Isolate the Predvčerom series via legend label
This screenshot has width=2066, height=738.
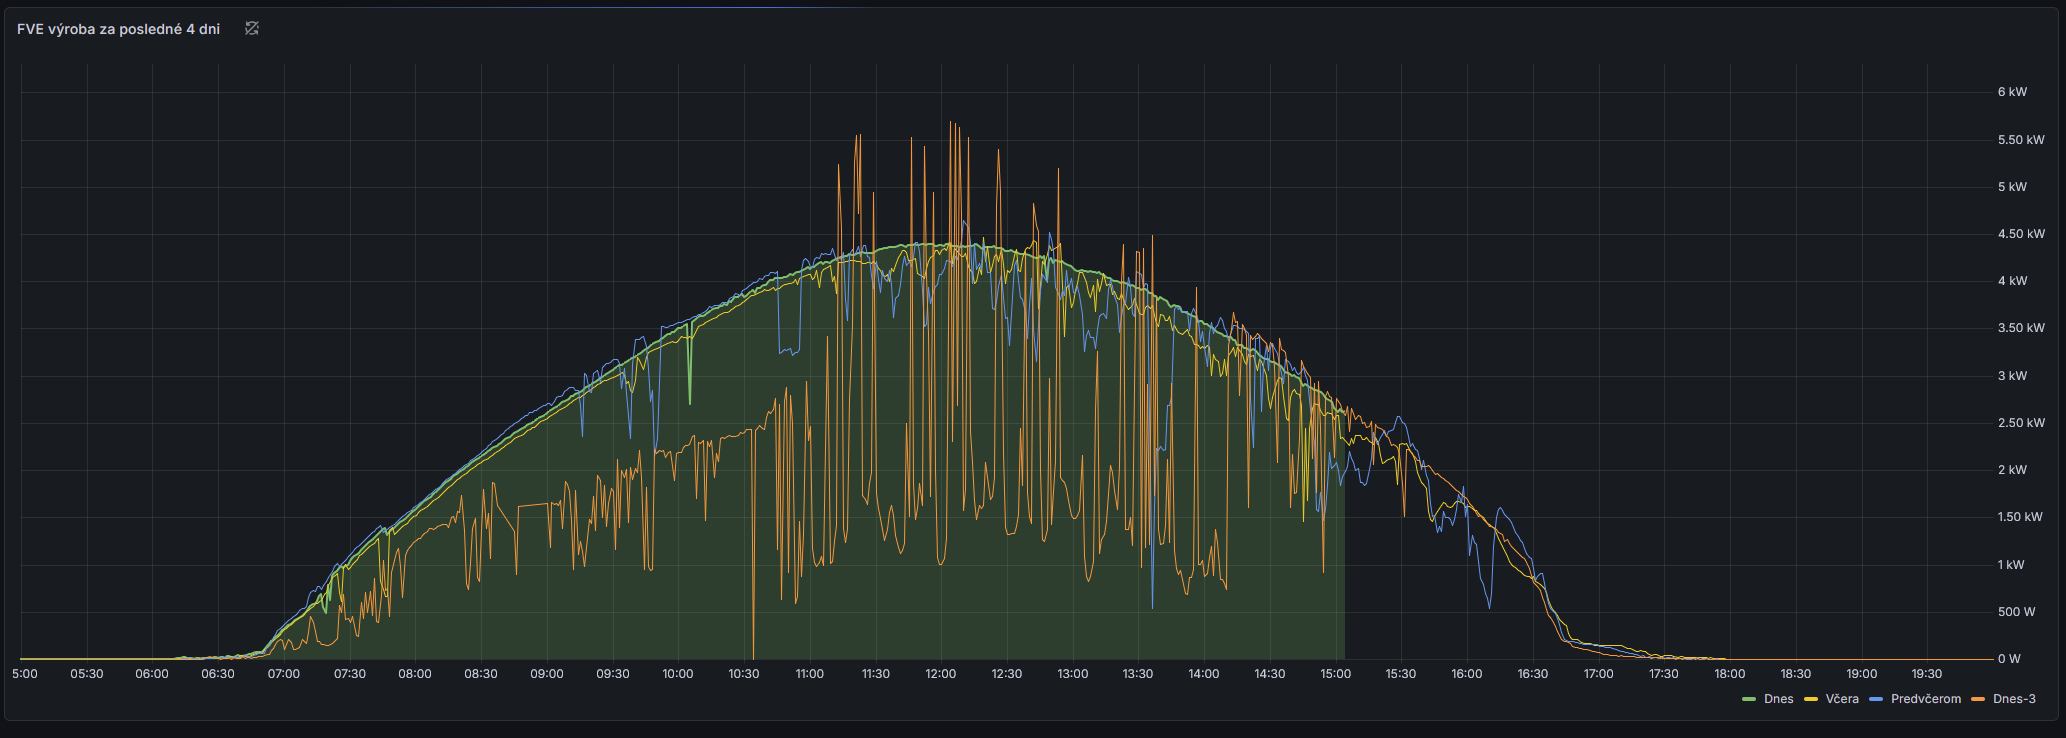click(1925, 699)
